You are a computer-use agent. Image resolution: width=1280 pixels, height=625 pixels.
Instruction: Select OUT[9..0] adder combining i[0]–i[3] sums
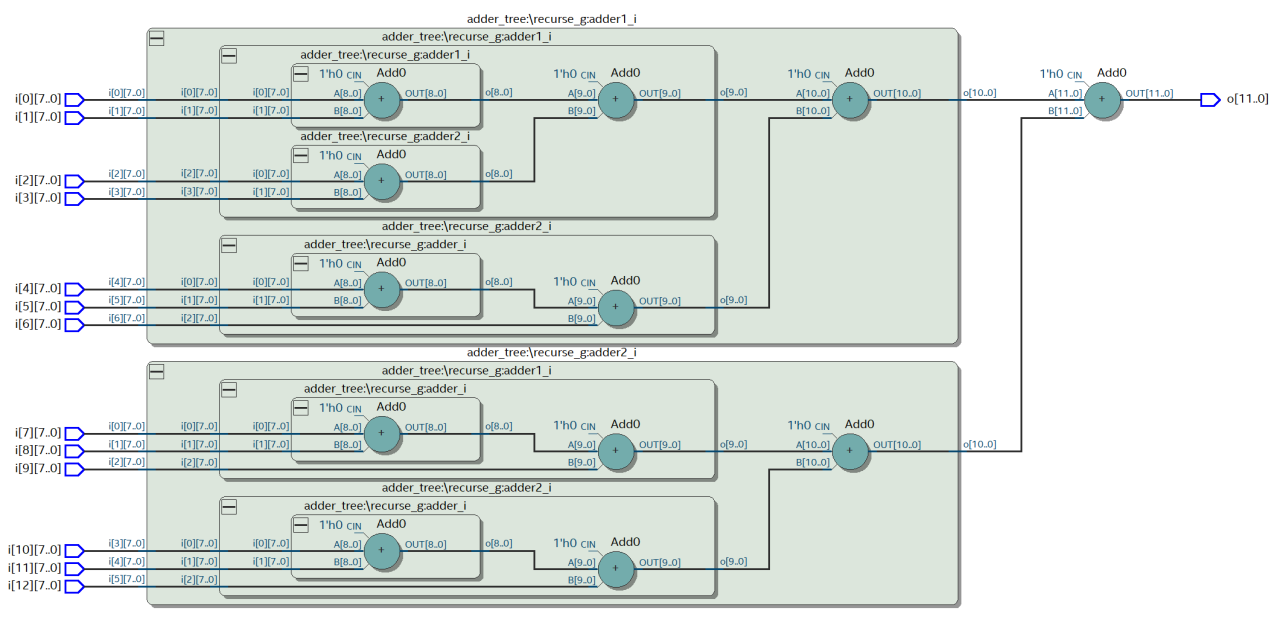click(616, 99)
